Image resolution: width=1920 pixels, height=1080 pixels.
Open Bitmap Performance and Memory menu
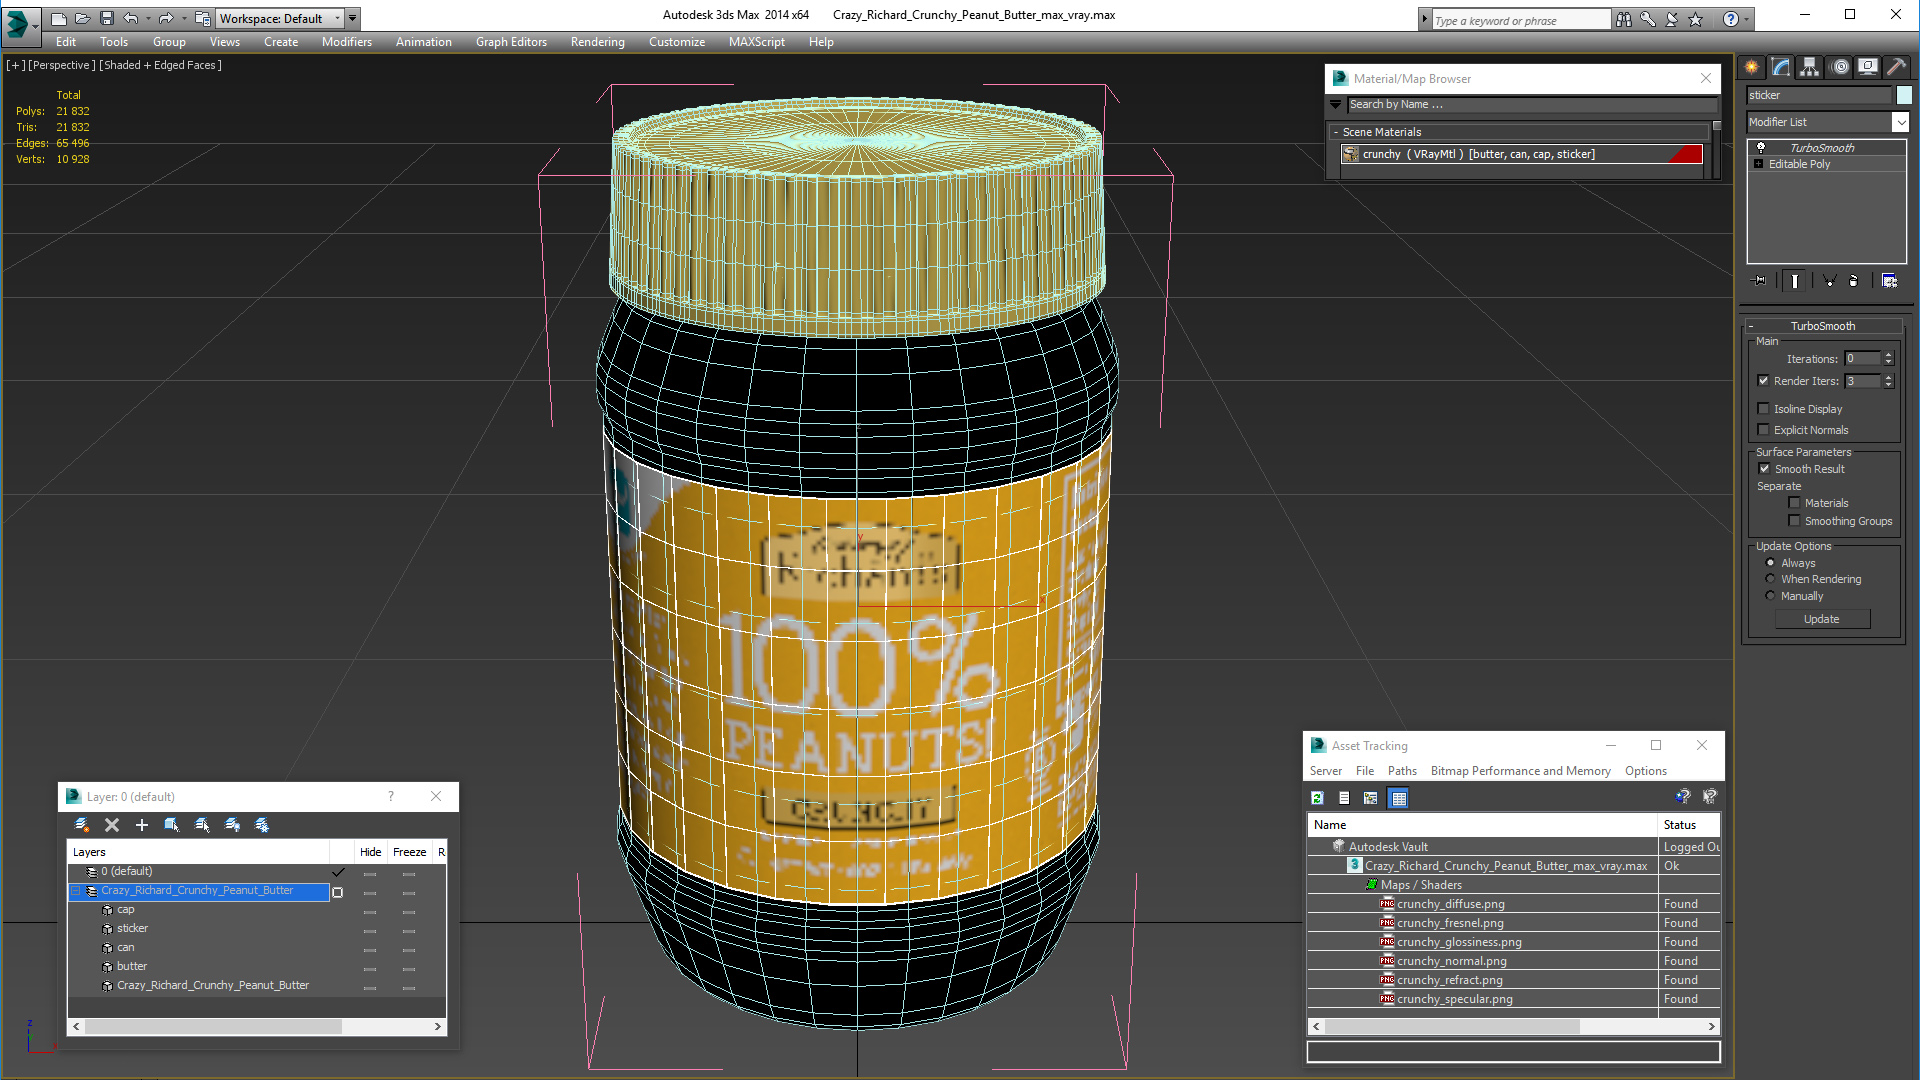[x=1520, y=771]
